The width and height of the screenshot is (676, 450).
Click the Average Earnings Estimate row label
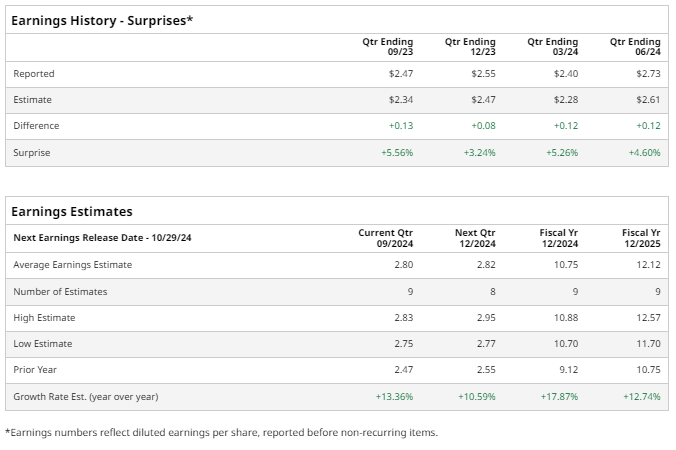(x=72, y=265)
